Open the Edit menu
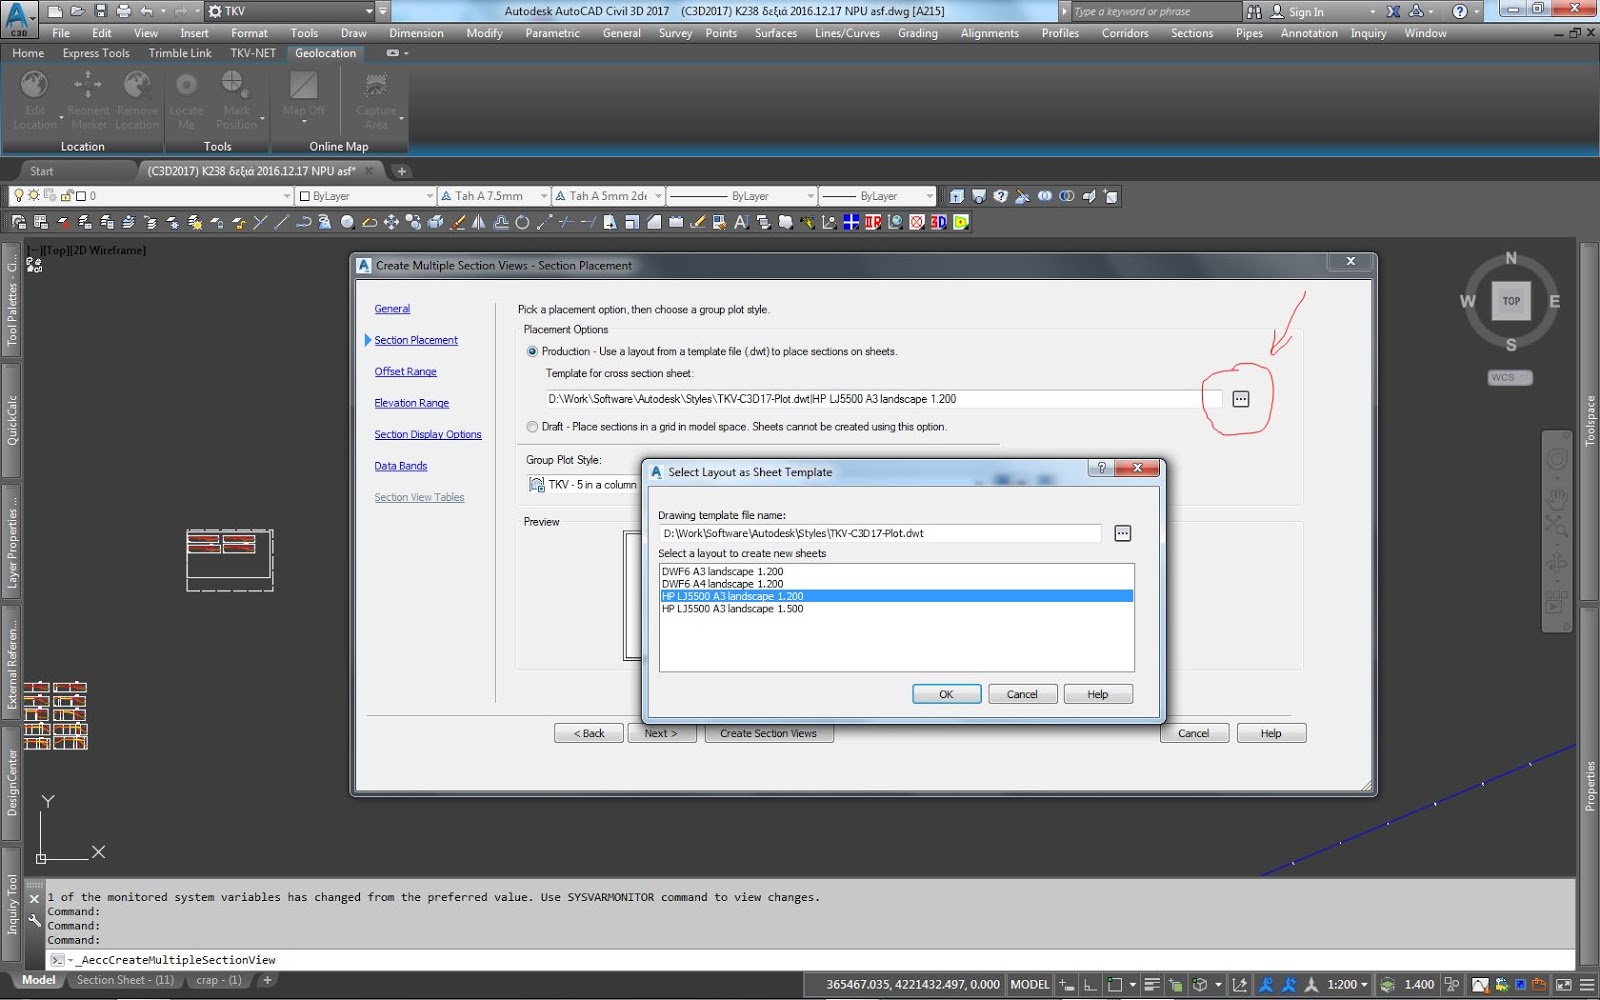Image resolution: width=1600 pixels, height=1000 pixels. 102,33
